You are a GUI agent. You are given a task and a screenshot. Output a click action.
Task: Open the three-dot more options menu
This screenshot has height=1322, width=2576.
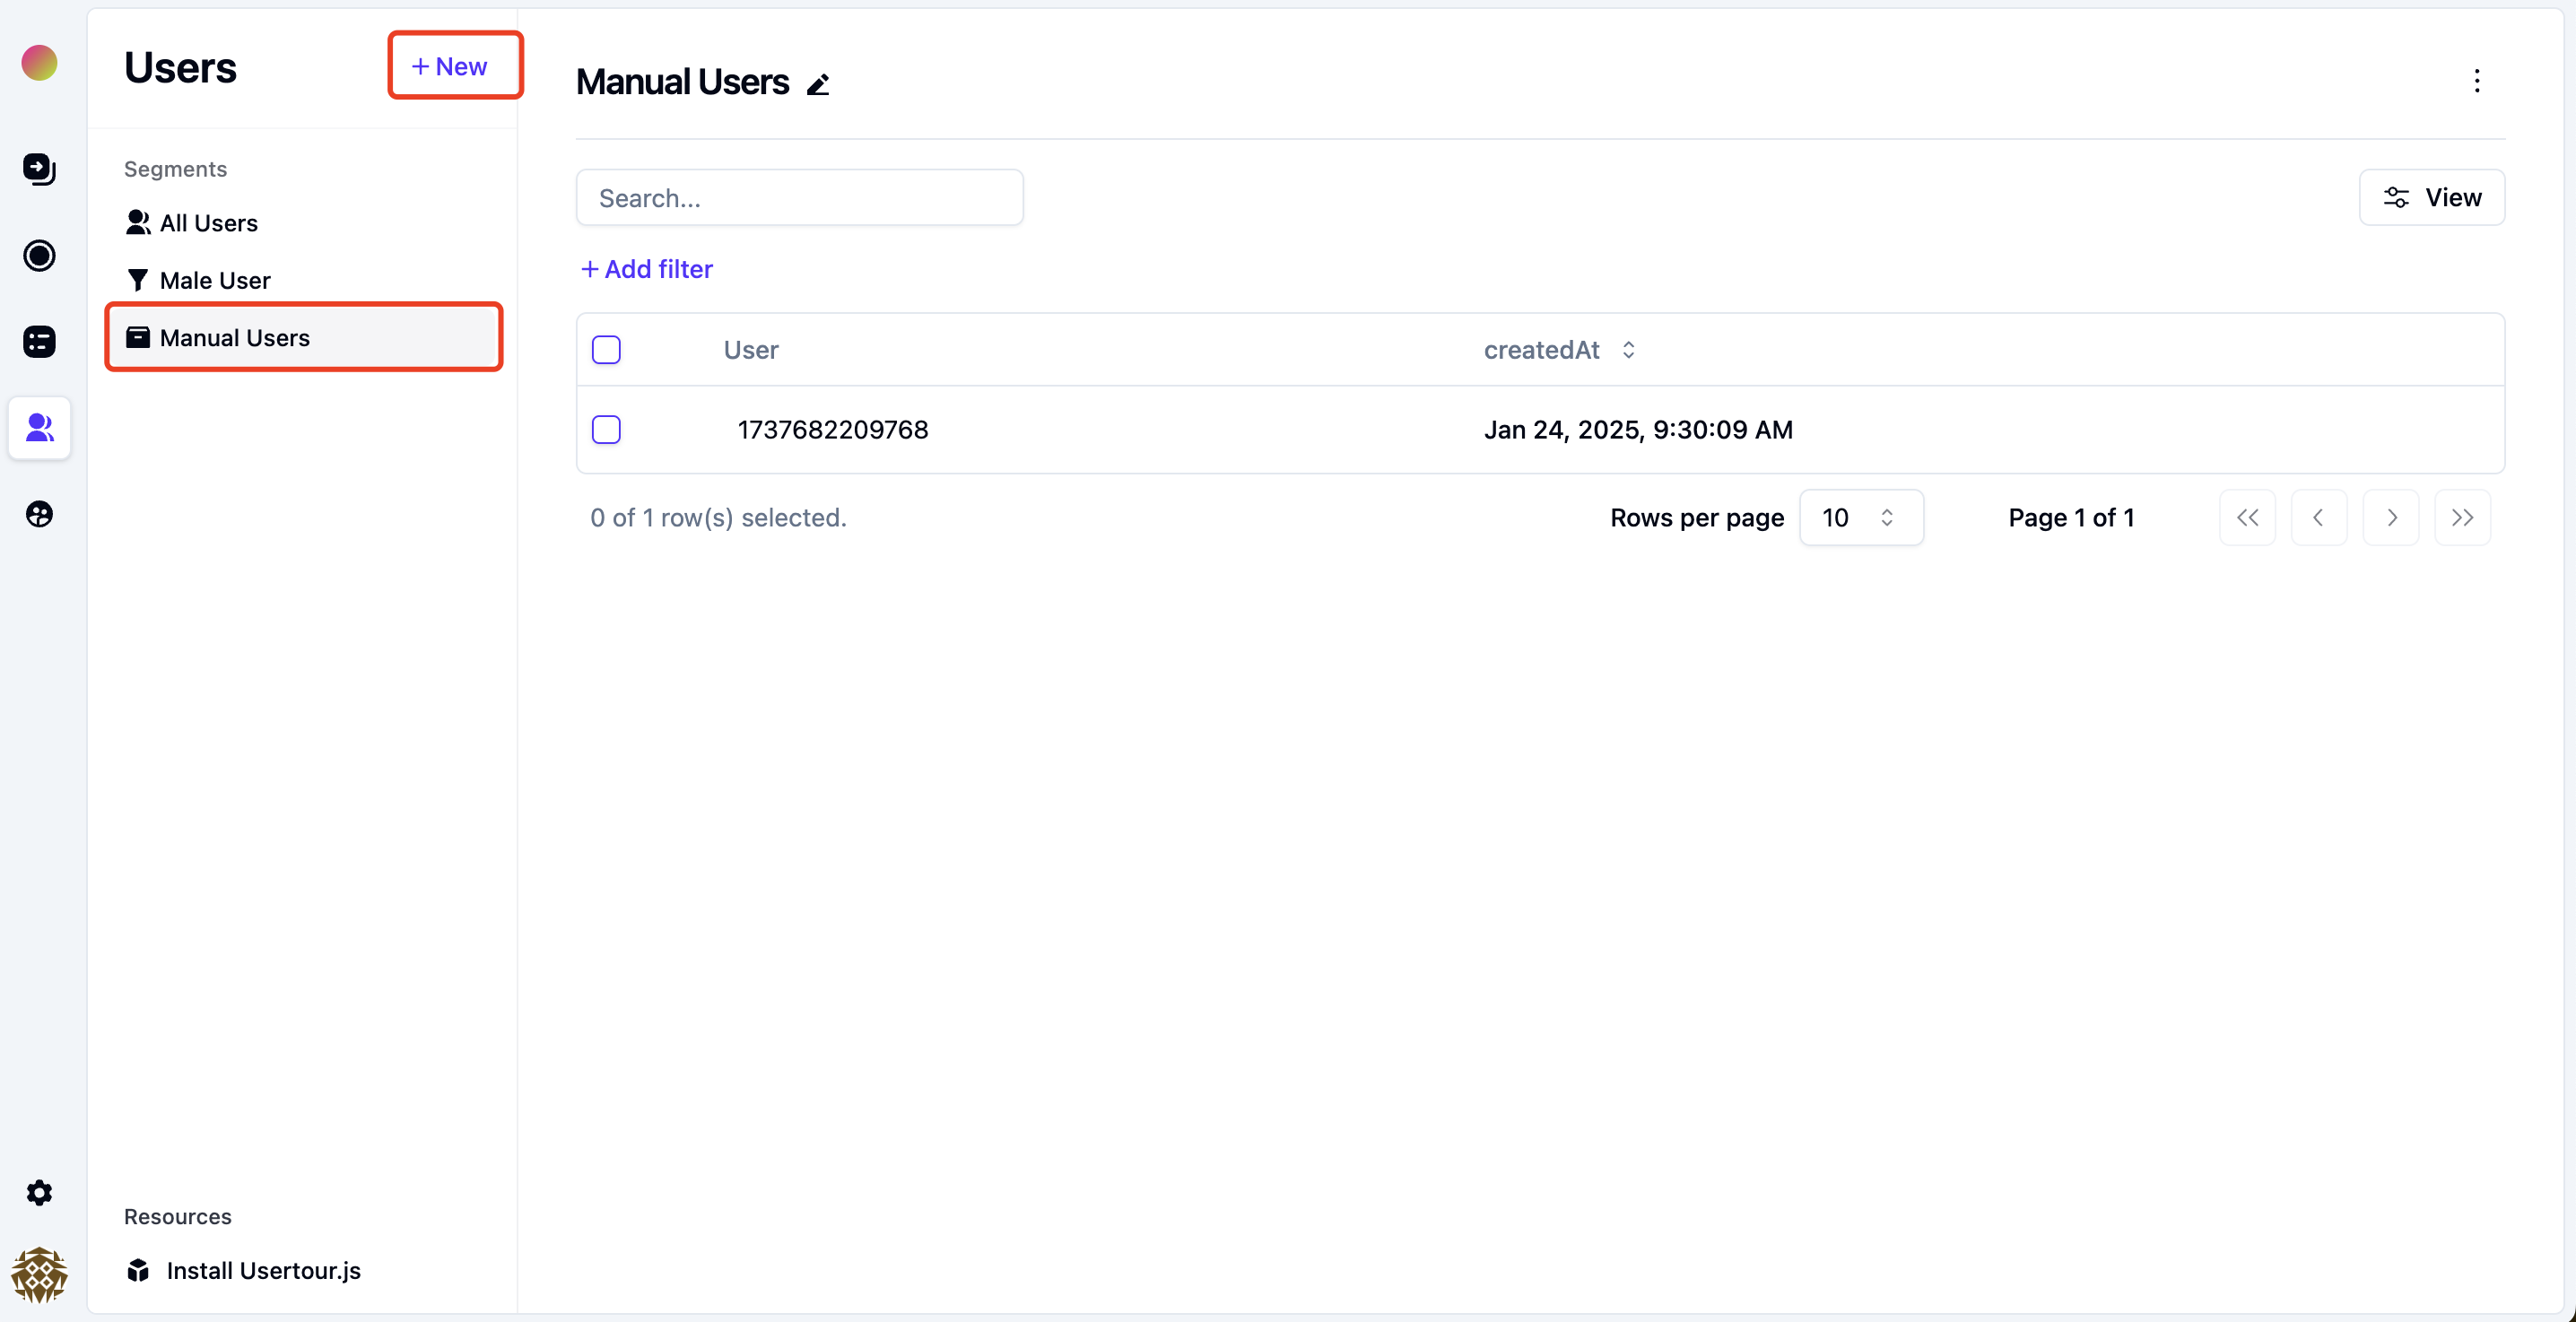2476,81
